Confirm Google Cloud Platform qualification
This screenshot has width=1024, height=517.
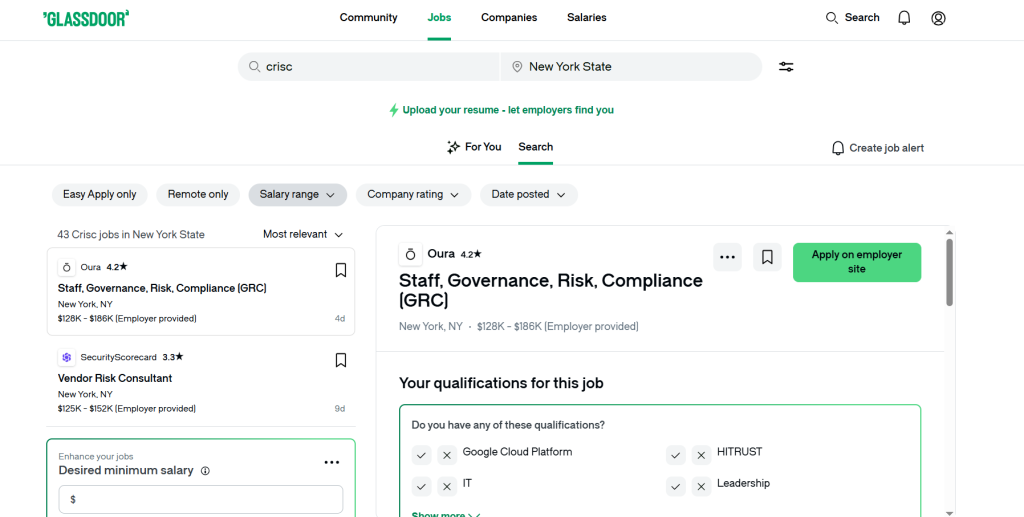421,455
